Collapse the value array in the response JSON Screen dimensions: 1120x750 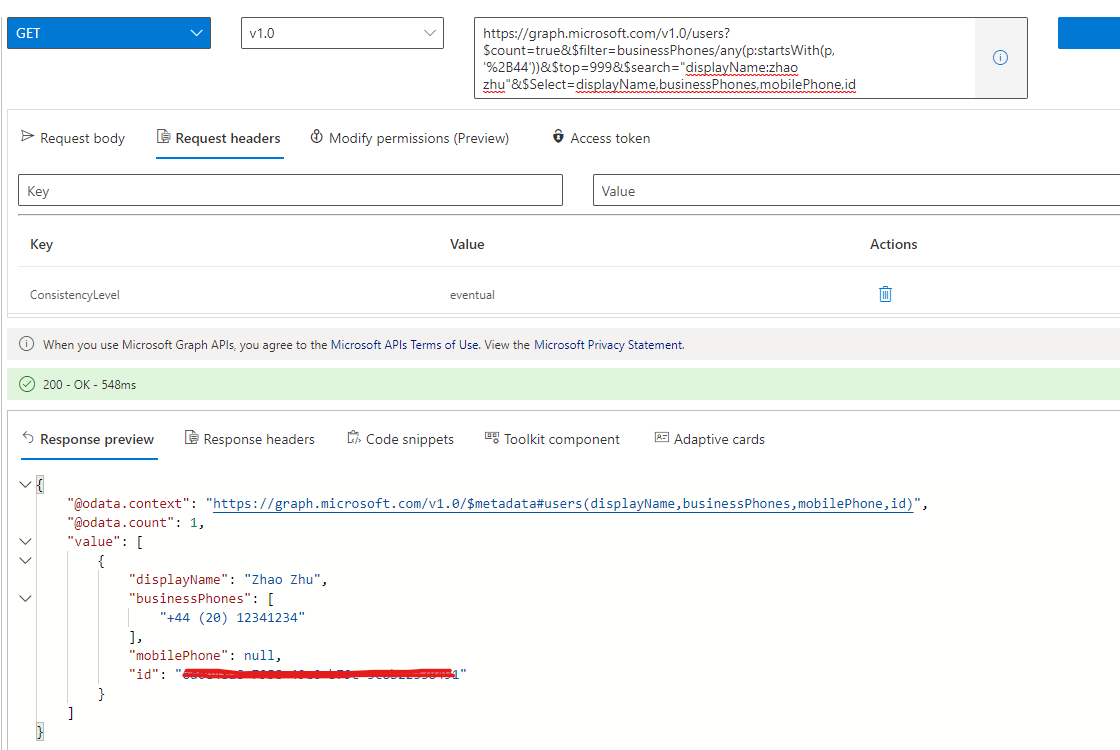[x=24, y=541]
